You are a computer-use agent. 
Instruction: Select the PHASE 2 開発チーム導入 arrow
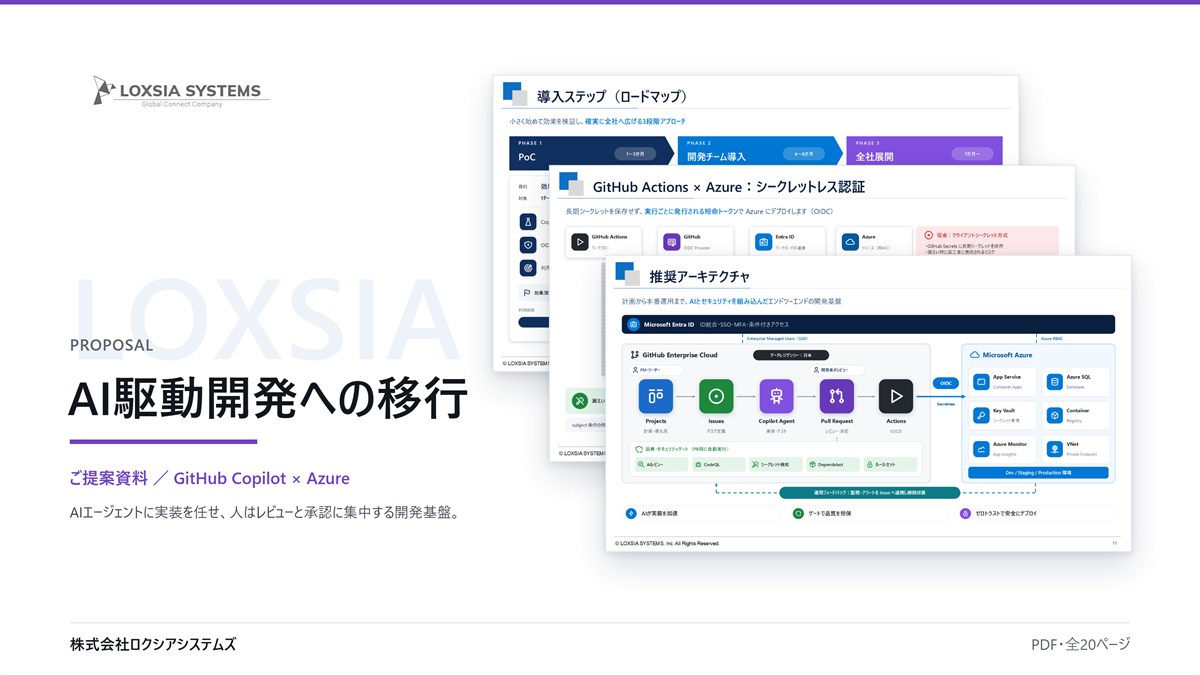760,152
